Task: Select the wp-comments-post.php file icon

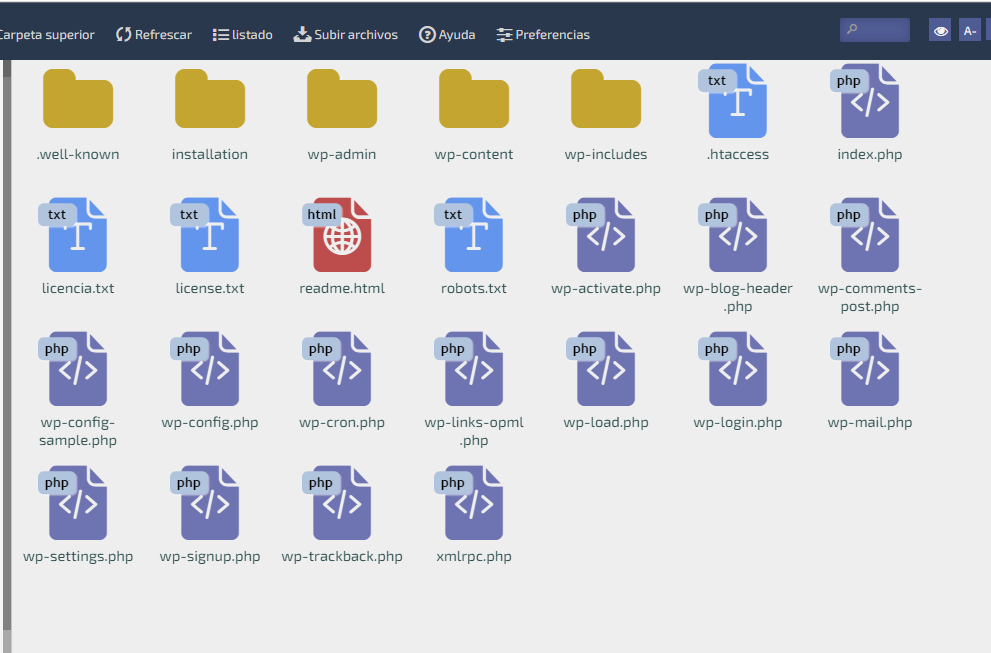Action: [865, 235]
